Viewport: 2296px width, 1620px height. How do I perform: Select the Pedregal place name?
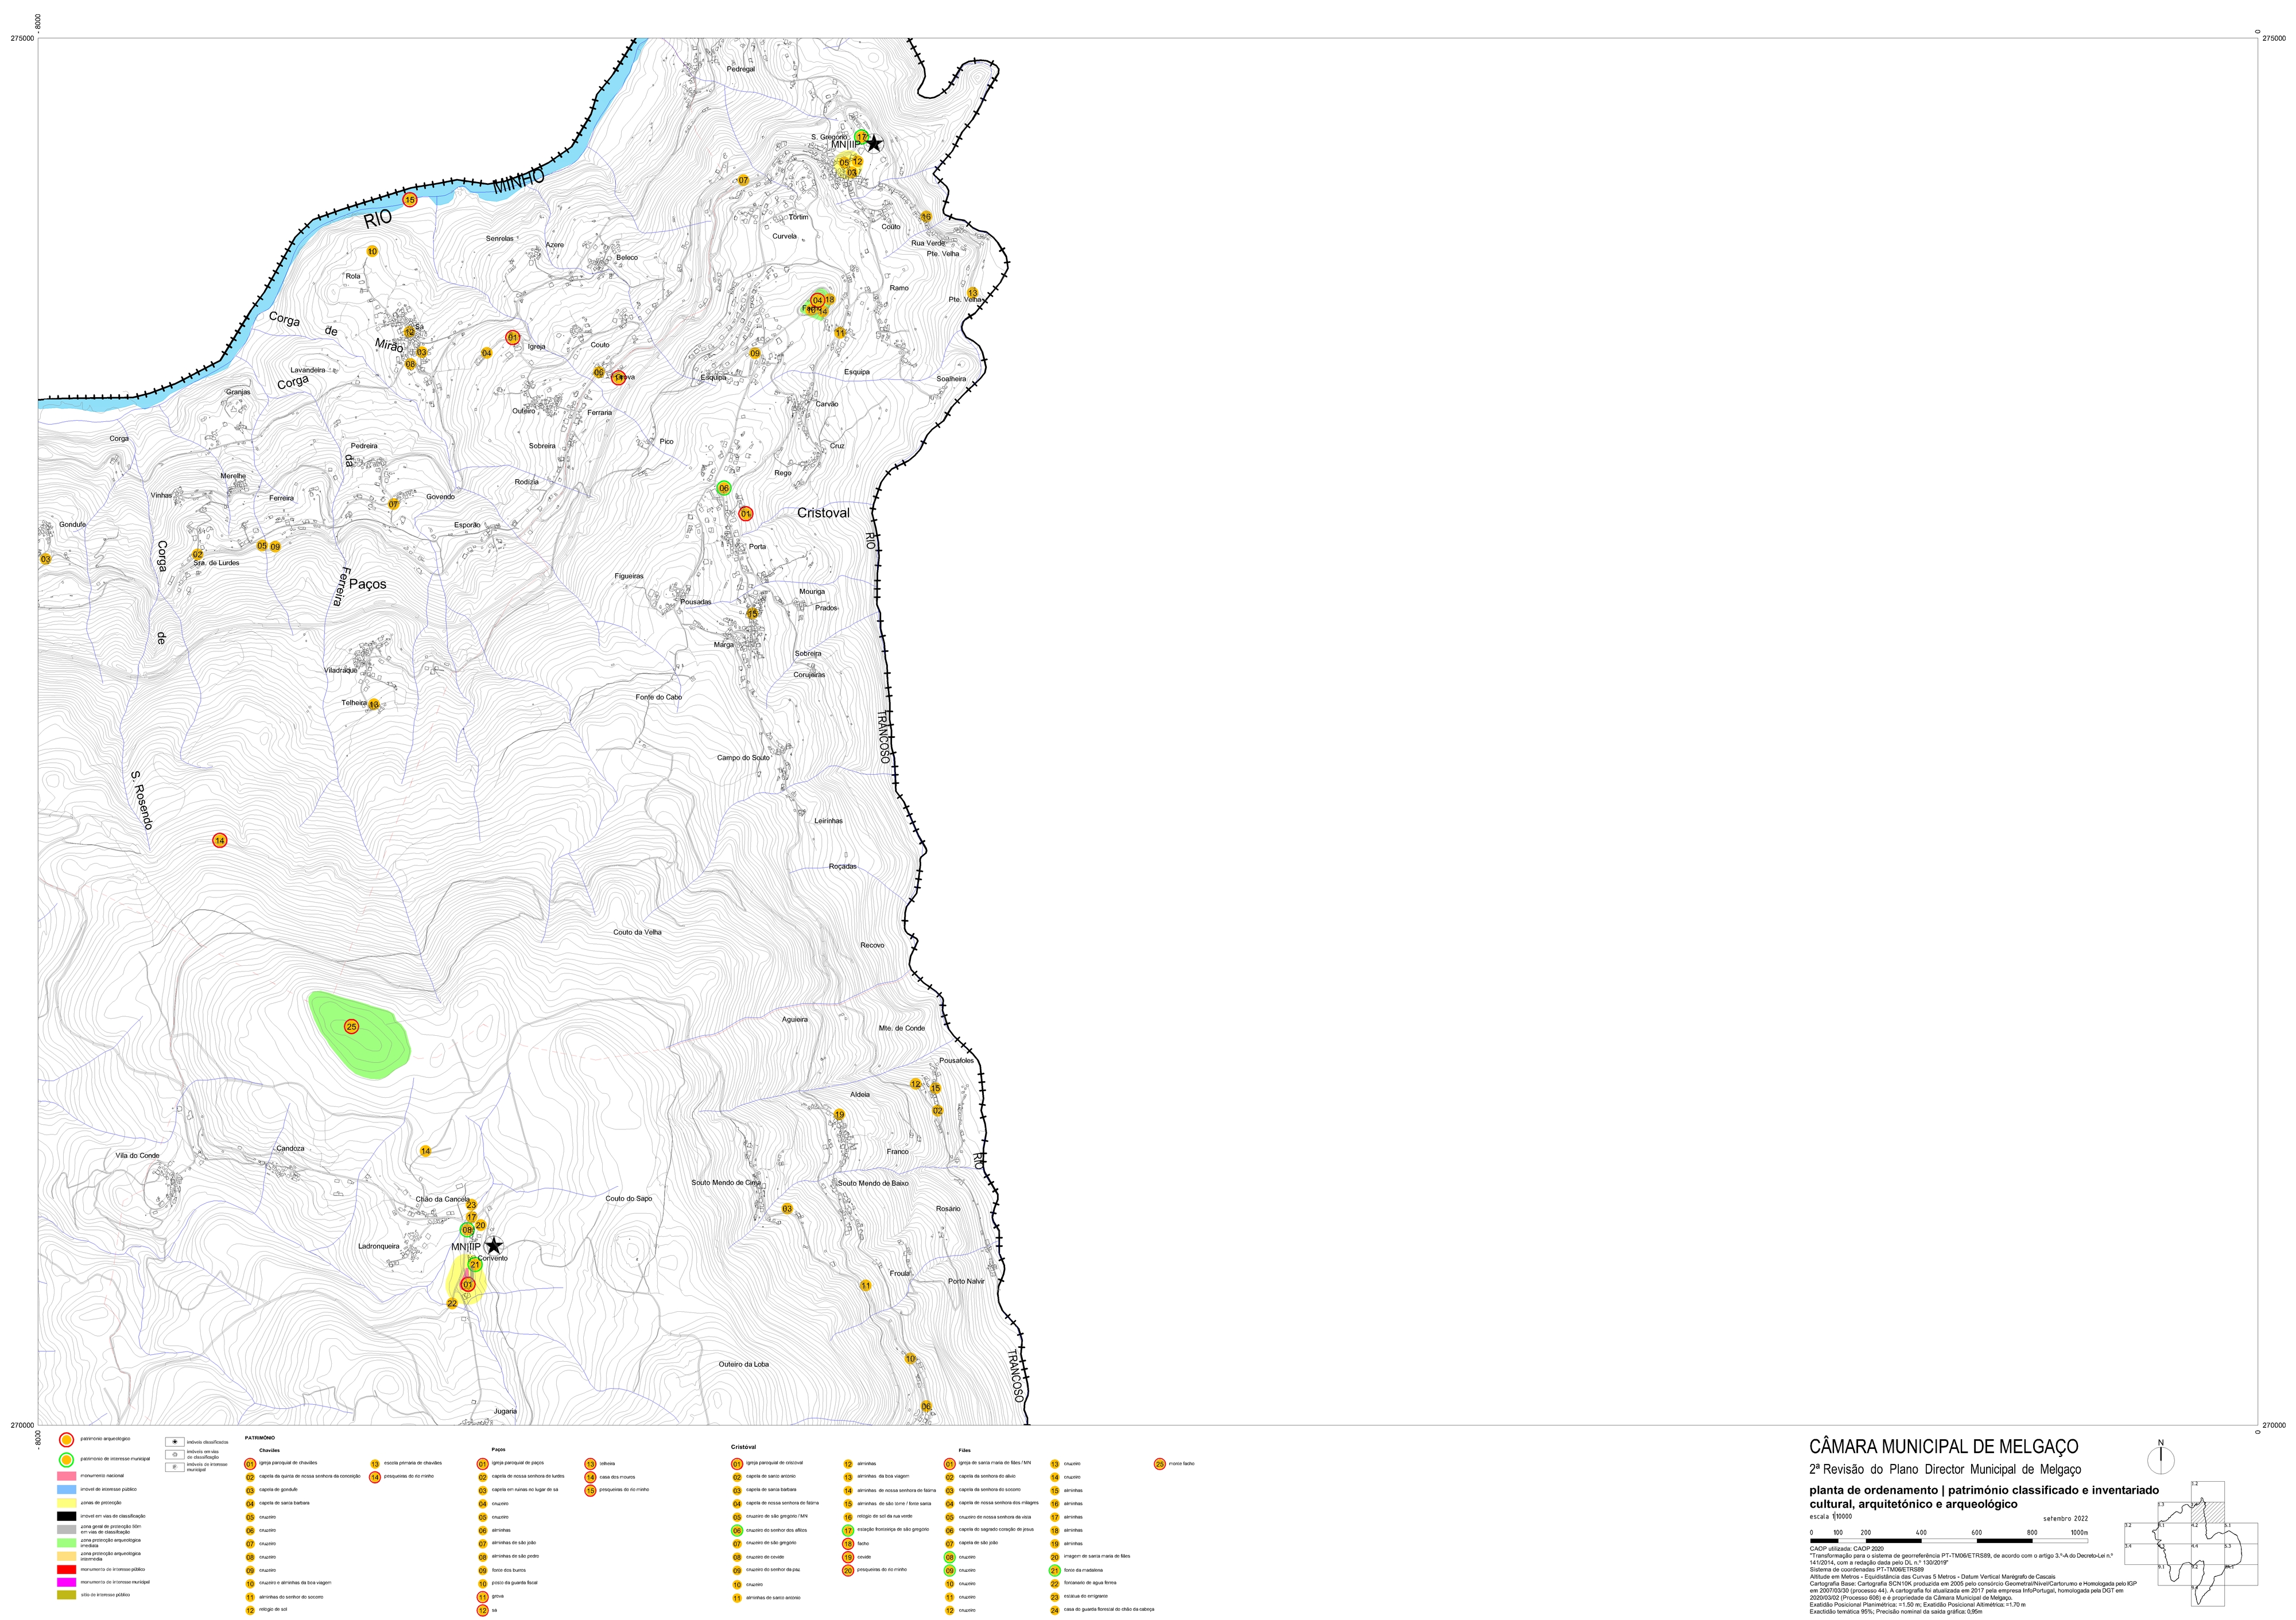[741, 69]
